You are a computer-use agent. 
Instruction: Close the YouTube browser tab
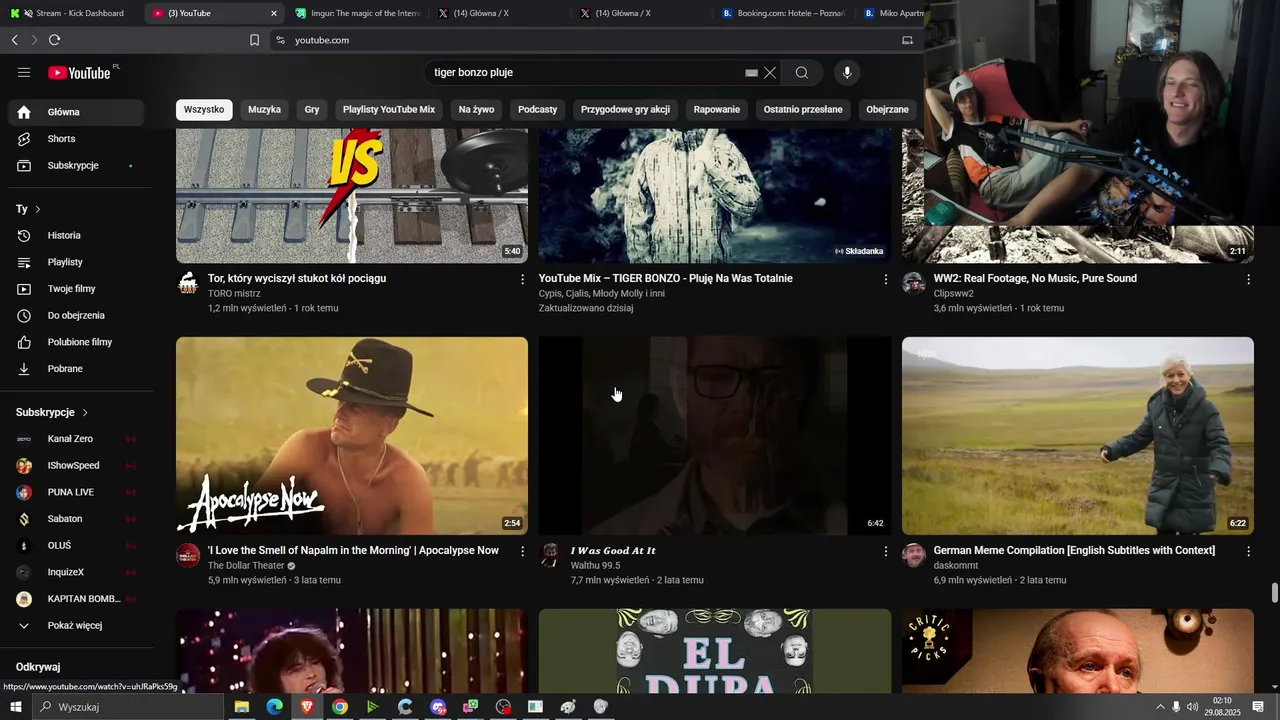coord(274,13)
